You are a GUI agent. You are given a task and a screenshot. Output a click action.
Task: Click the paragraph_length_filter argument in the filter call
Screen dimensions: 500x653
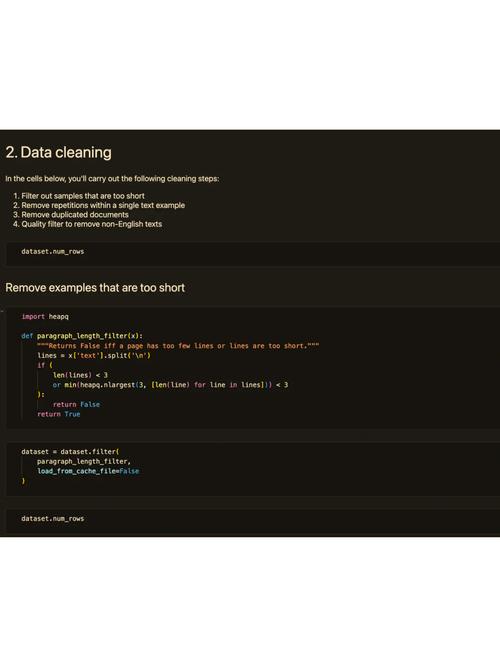pyautogui.click(x=84, y=461)
